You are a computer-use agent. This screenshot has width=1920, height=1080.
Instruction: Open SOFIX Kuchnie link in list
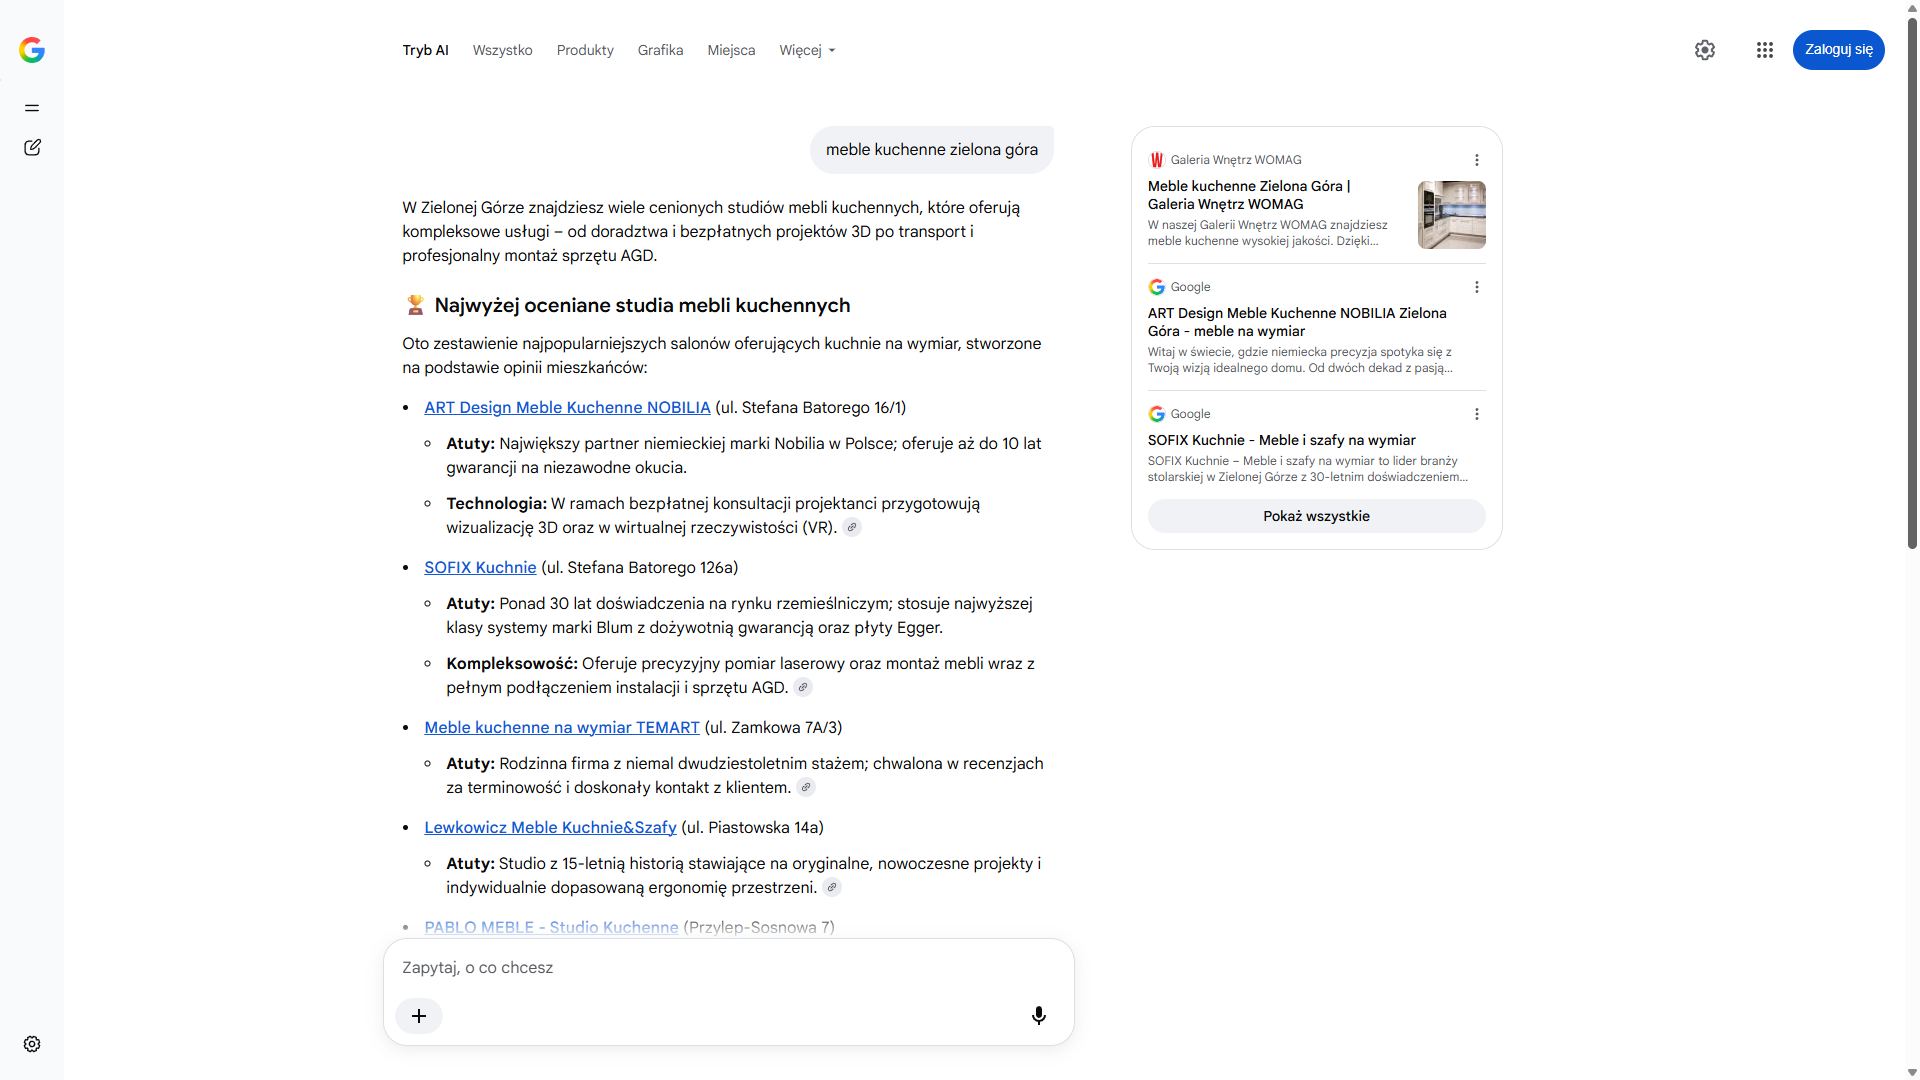tap(480, 568)
